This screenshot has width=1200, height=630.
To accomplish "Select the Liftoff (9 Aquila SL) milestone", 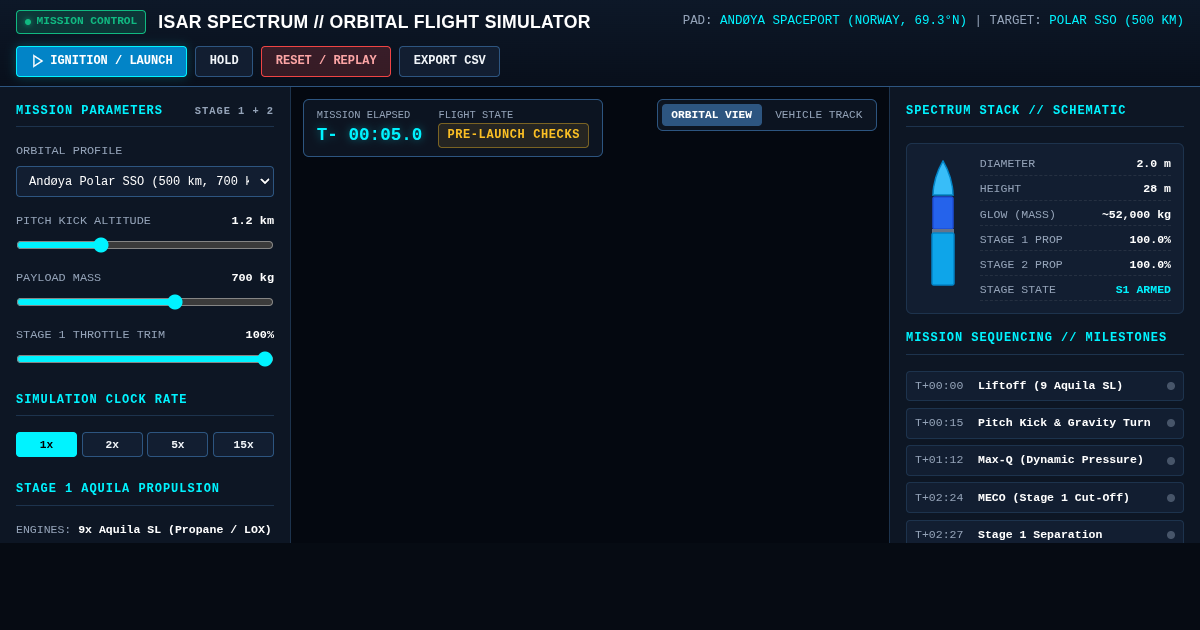I will 1045,386.
